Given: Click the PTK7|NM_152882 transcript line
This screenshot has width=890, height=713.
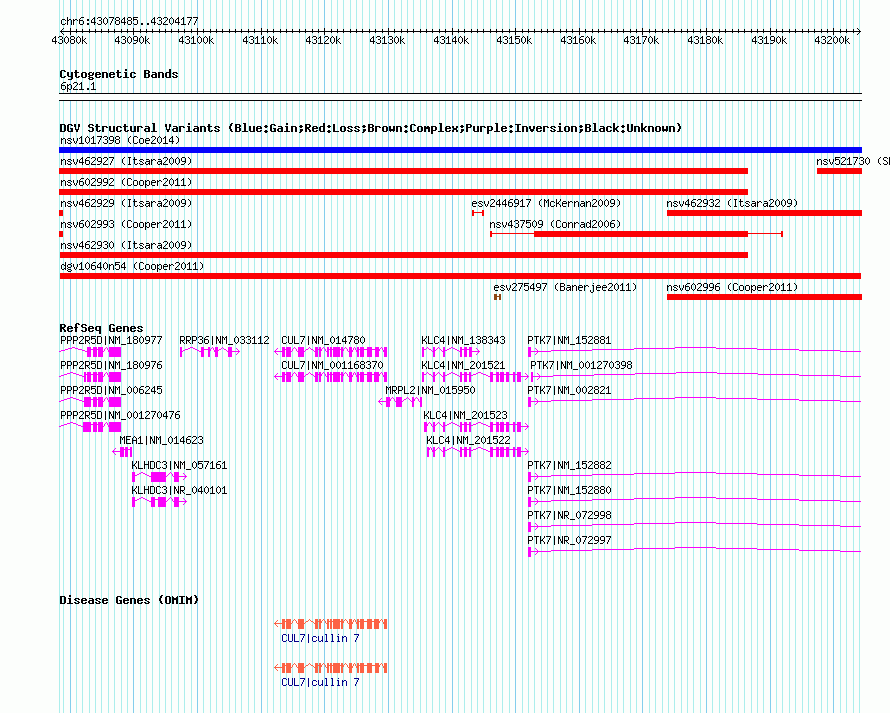Looking at the screenshot, I should pyautogui.click(x=695, y=477).
